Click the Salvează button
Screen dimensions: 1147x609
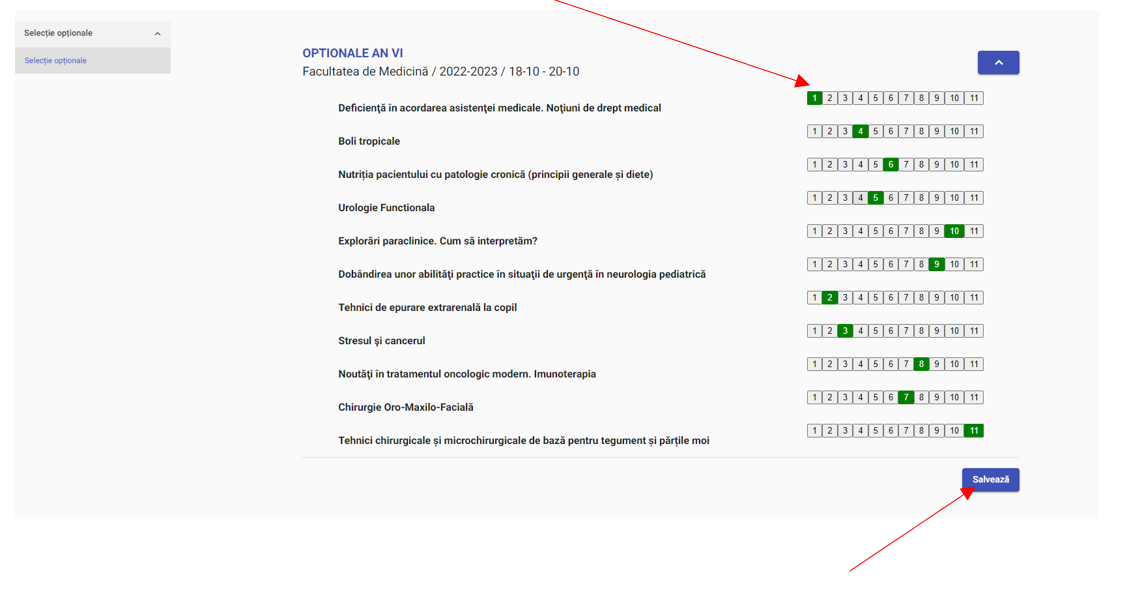pyautogui.click(x=990, y=480)
